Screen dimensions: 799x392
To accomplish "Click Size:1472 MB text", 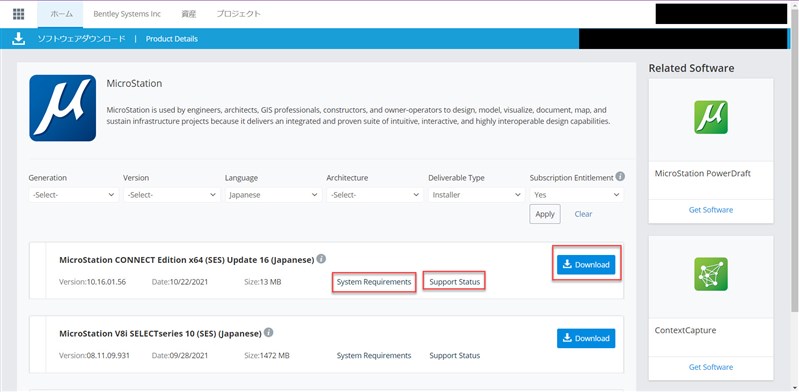I will (x=267, y=355).
